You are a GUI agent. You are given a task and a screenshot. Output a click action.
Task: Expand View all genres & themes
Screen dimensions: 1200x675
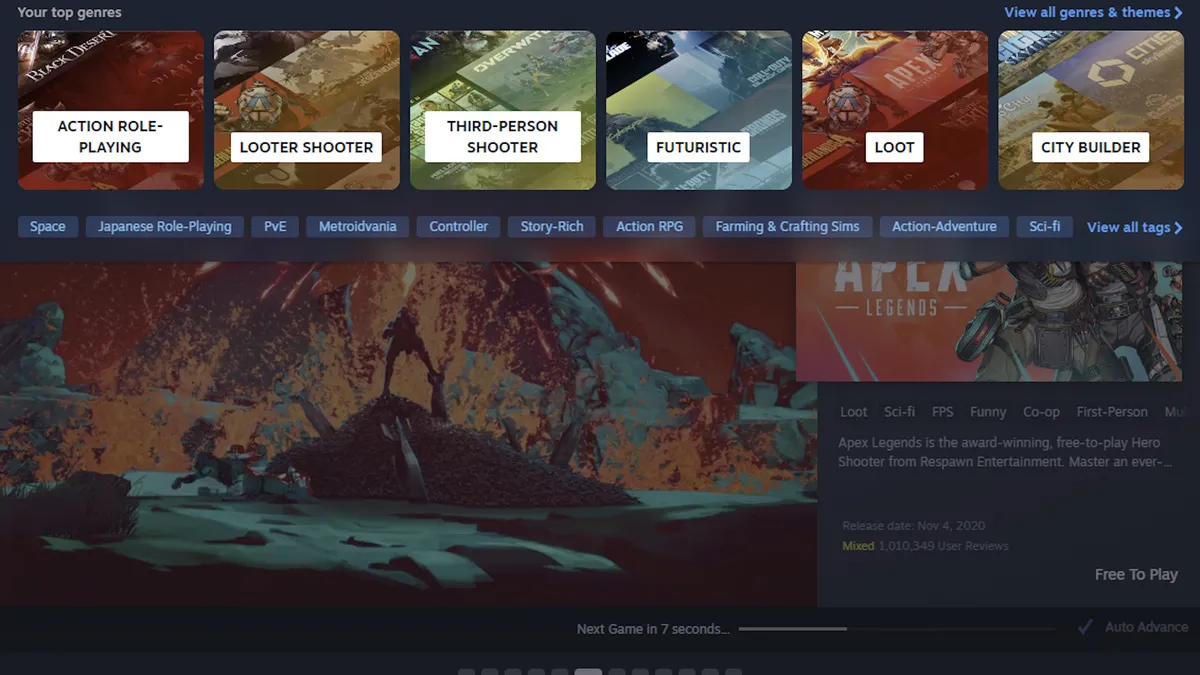coord(1093,12)
